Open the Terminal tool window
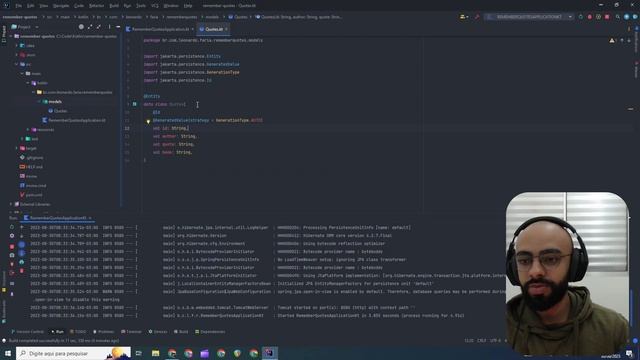 [131, 332]
